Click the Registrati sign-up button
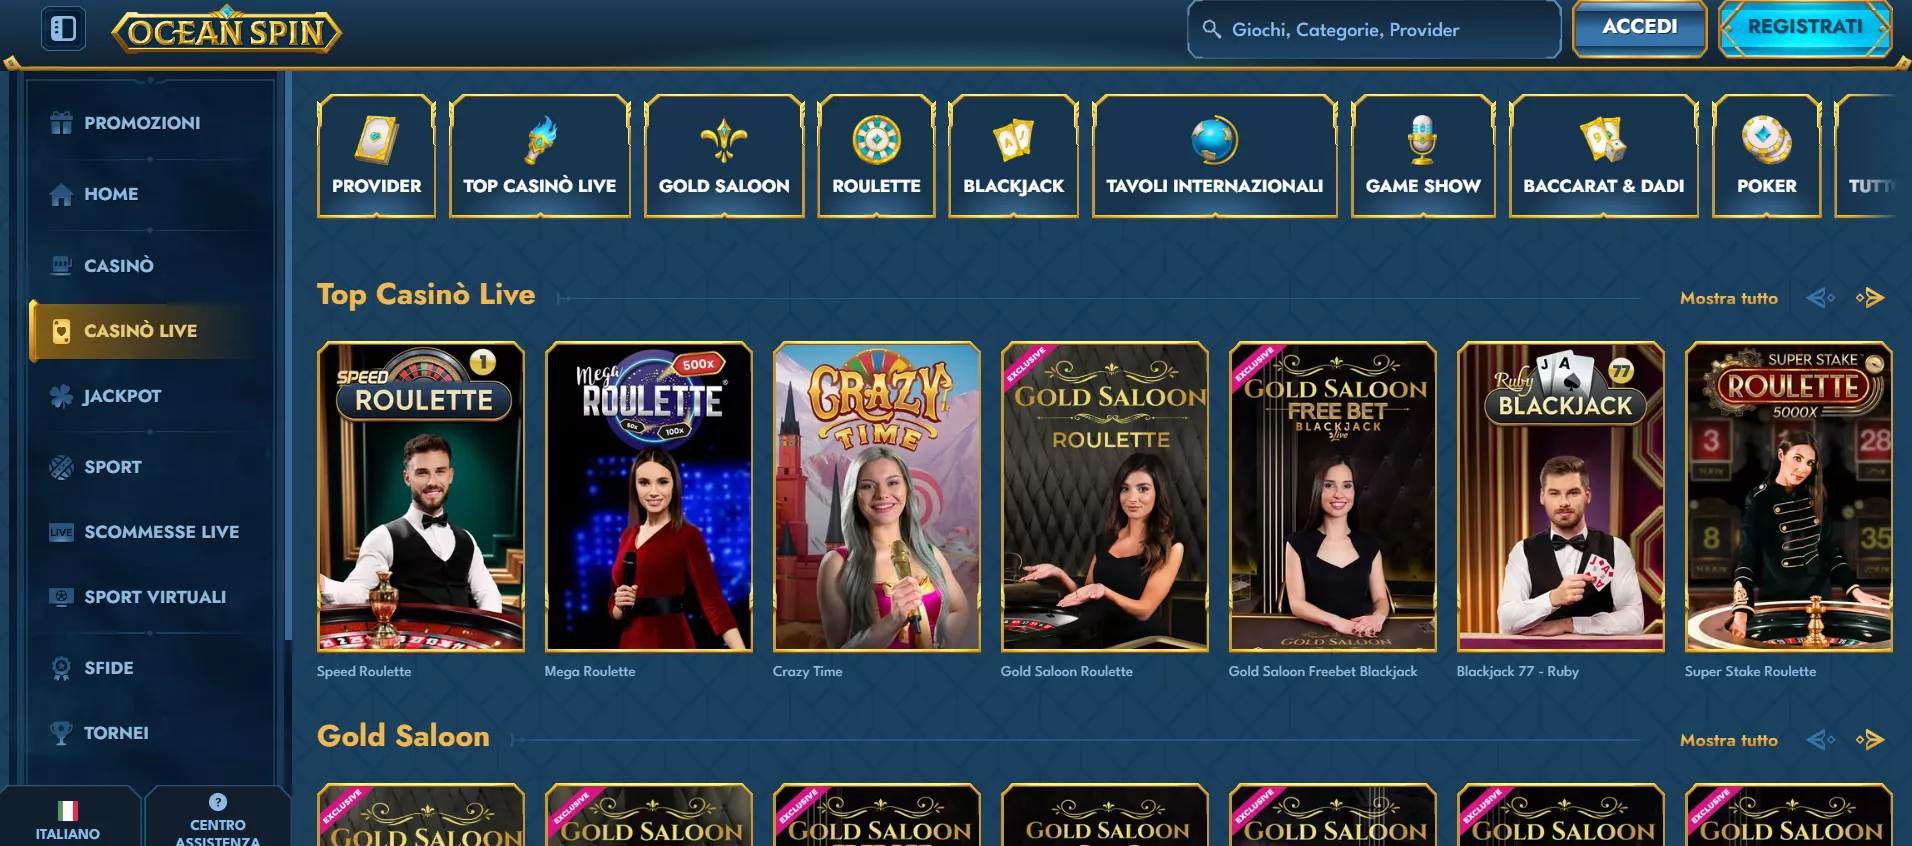Viewport: 1912px width, 846px height. coord(1805,28)
